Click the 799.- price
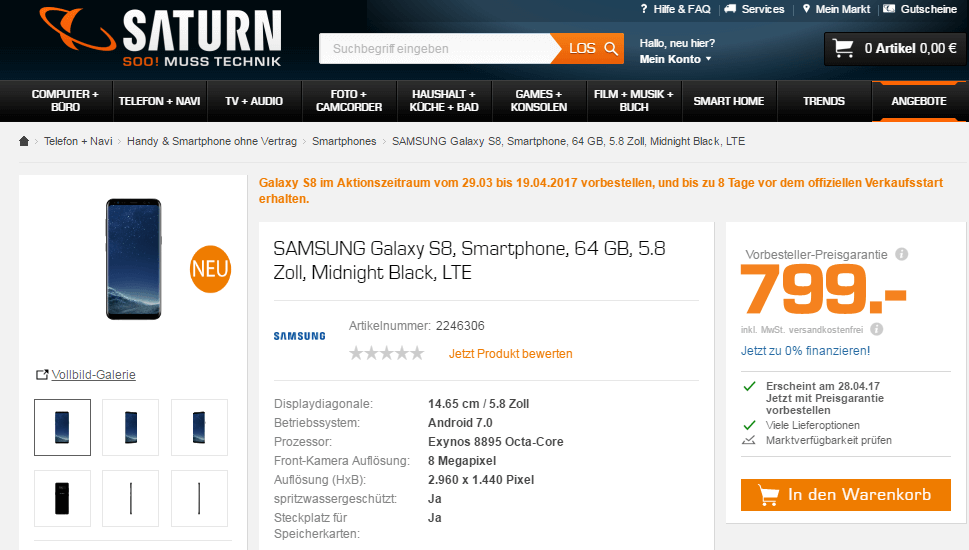This screenshot has width=969, height=550. [823, 290]
